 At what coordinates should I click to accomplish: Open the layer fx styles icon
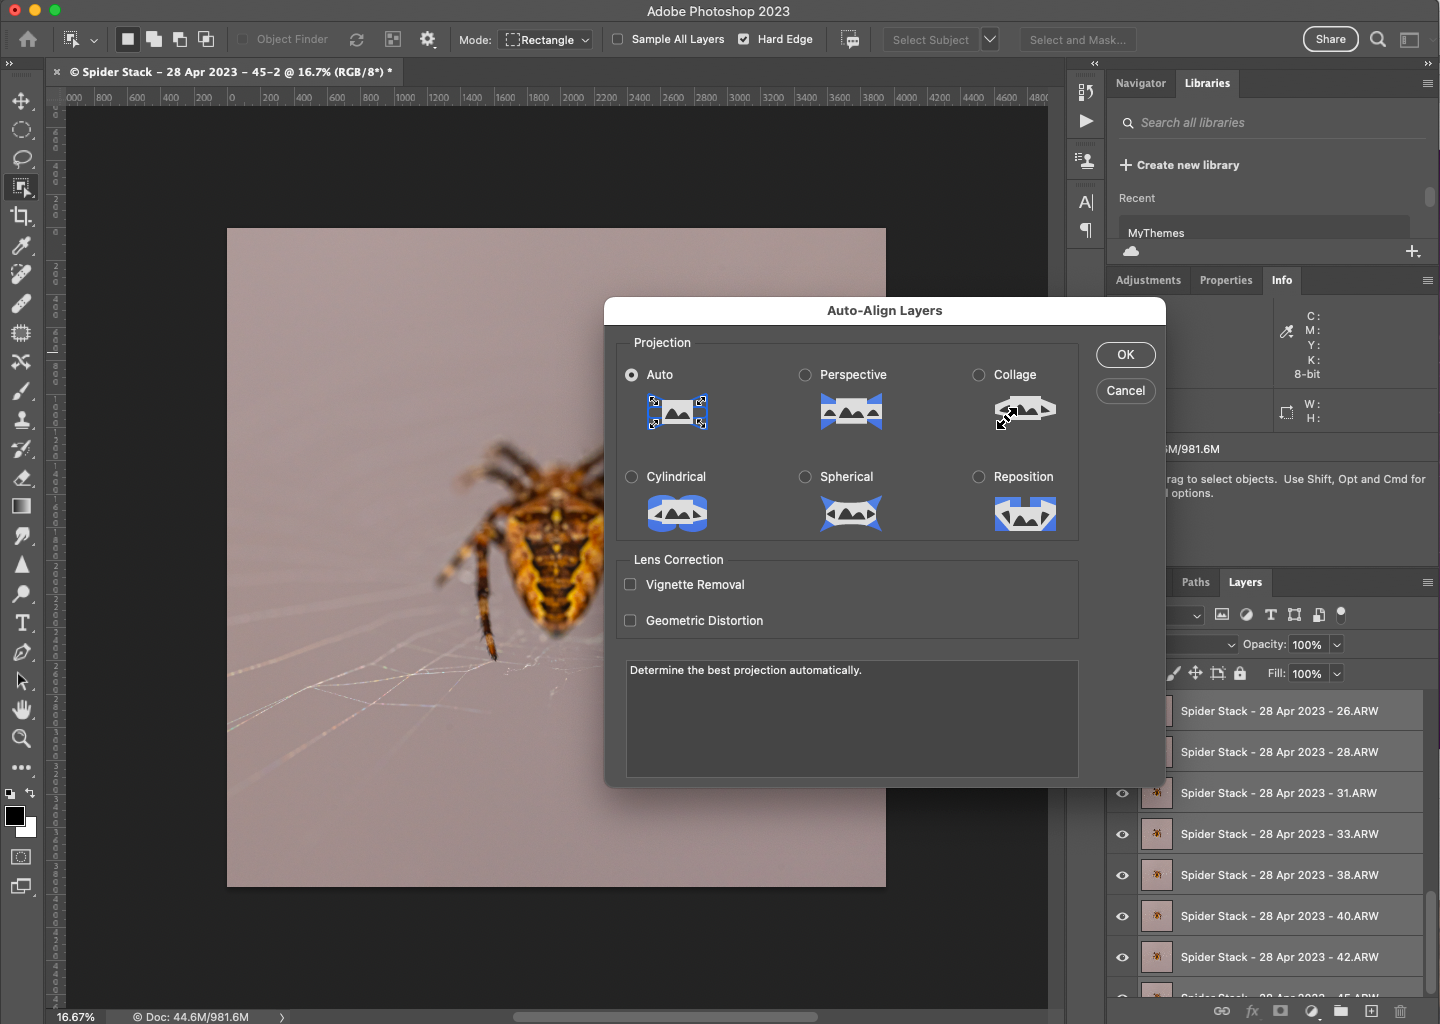1251,1011
